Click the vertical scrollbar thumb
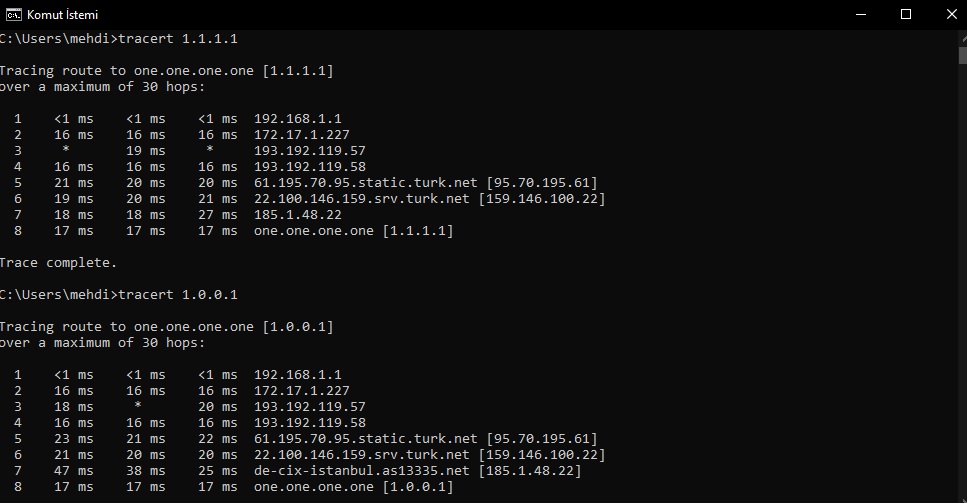 (x=963, y=55)
